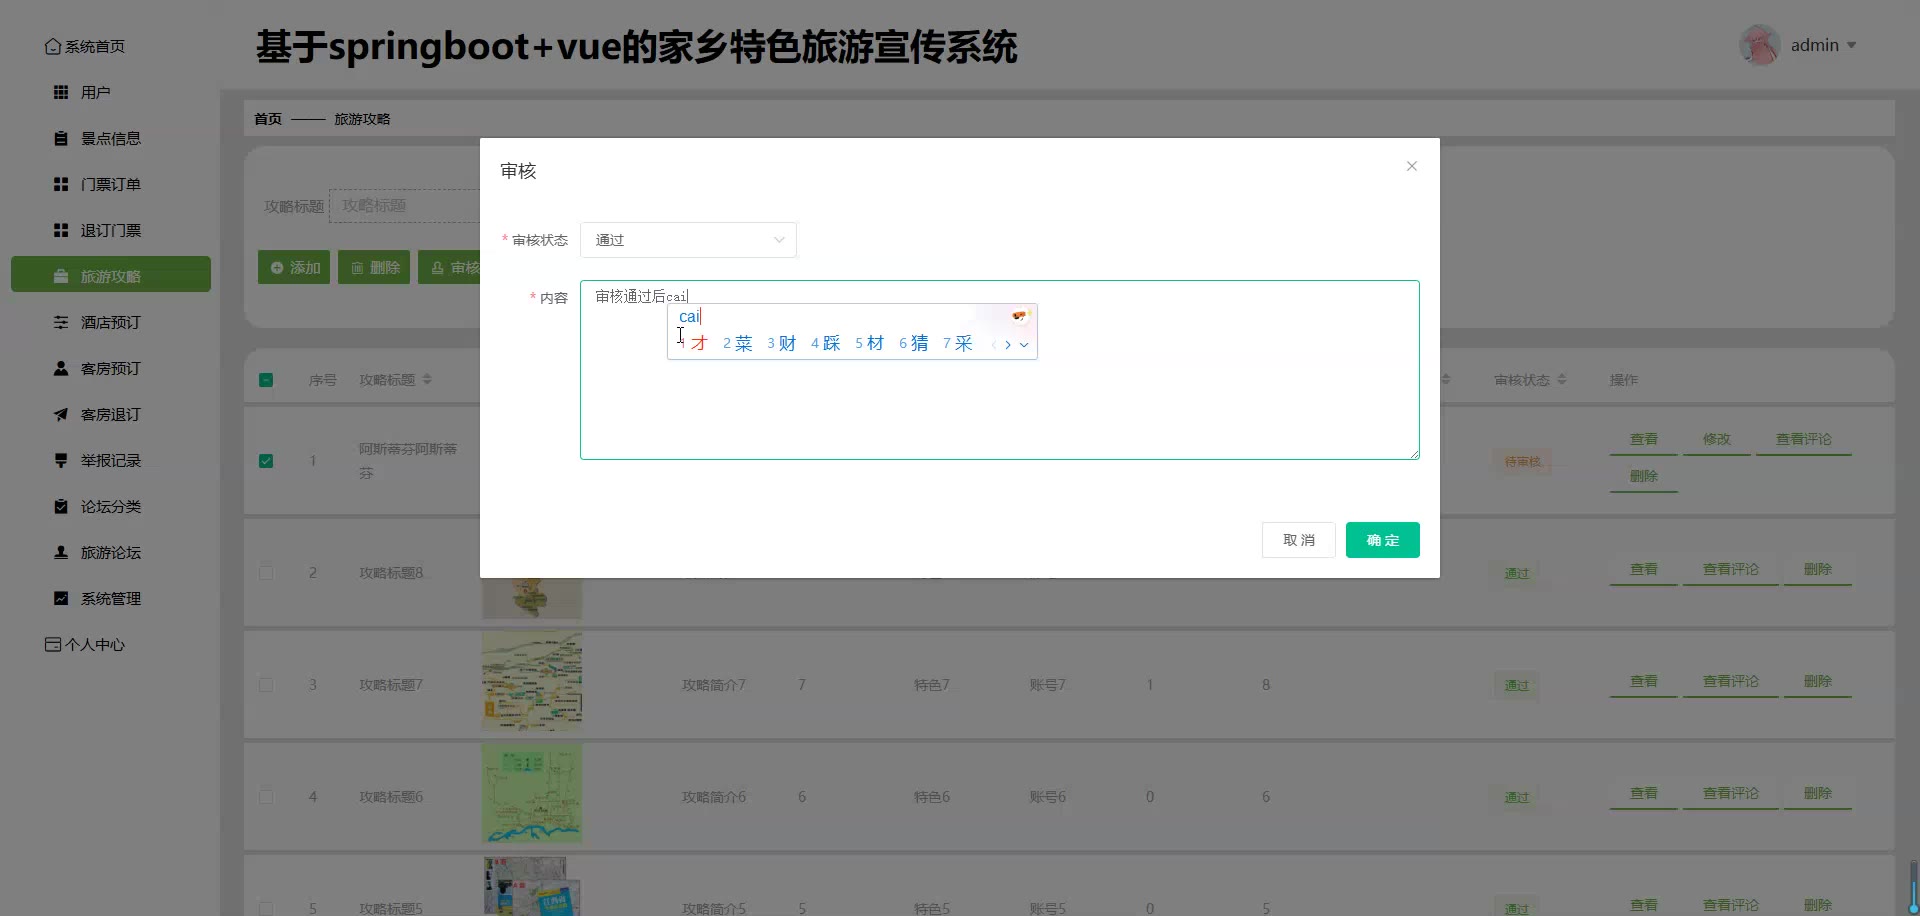Screen dimensions: 1920x916
Task: Close the 审核 dialog with the X
Action: click(1411, 166)
